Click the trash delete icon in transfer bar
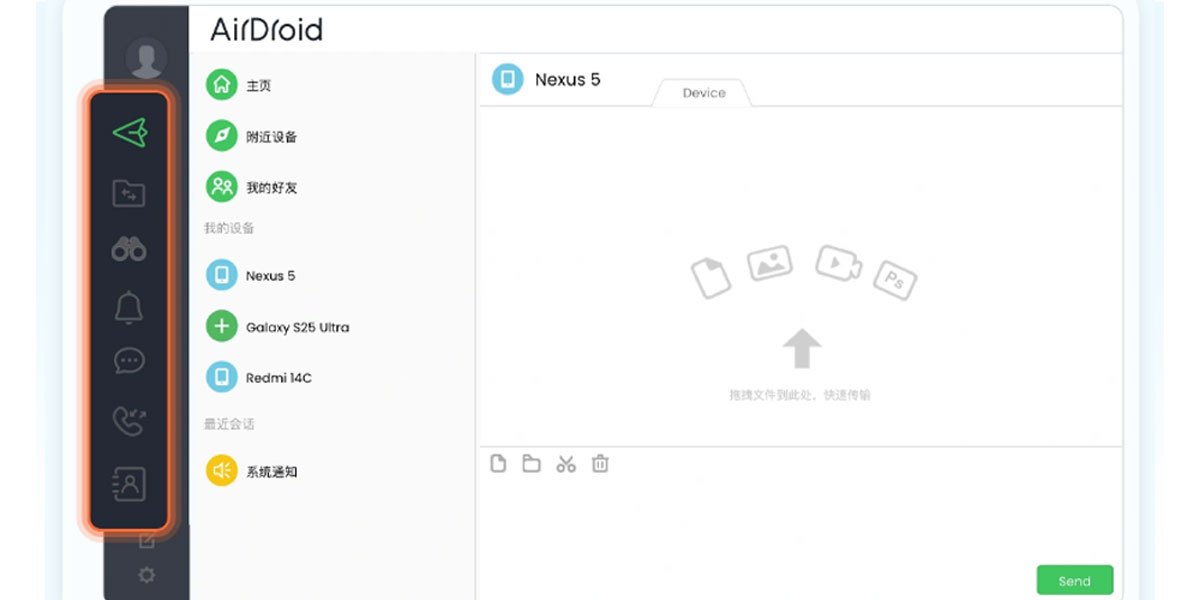This screenshot has height=600, width=1200. [600, 463]
